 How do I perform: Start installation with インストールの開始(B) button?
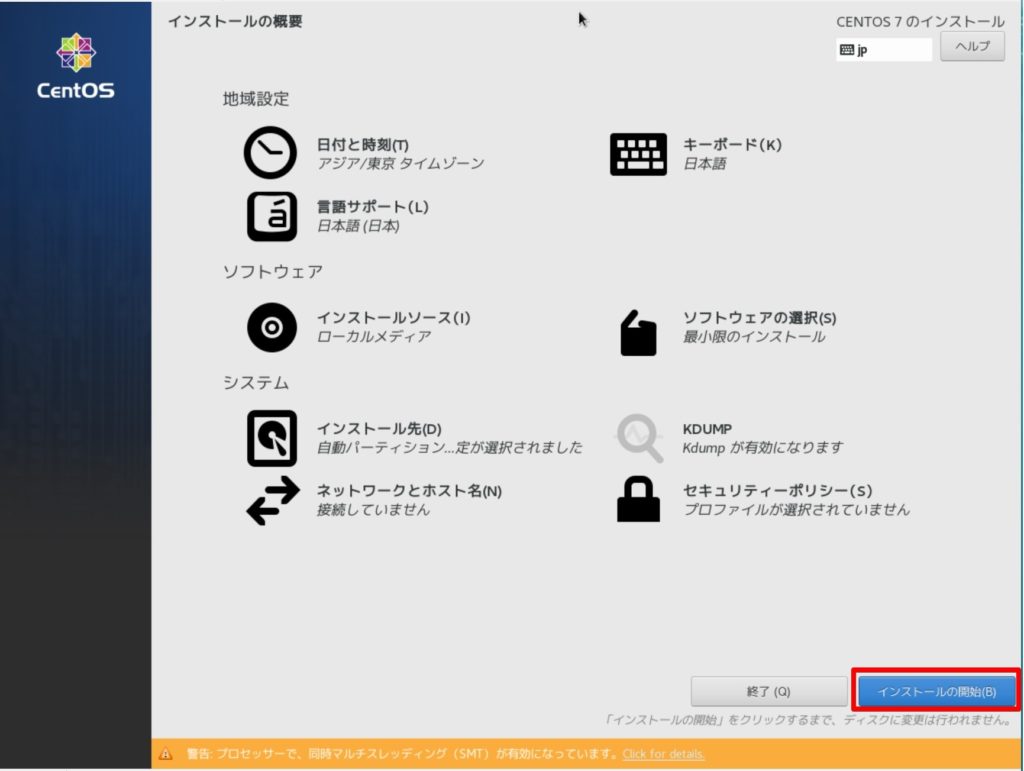pos(936,691)
